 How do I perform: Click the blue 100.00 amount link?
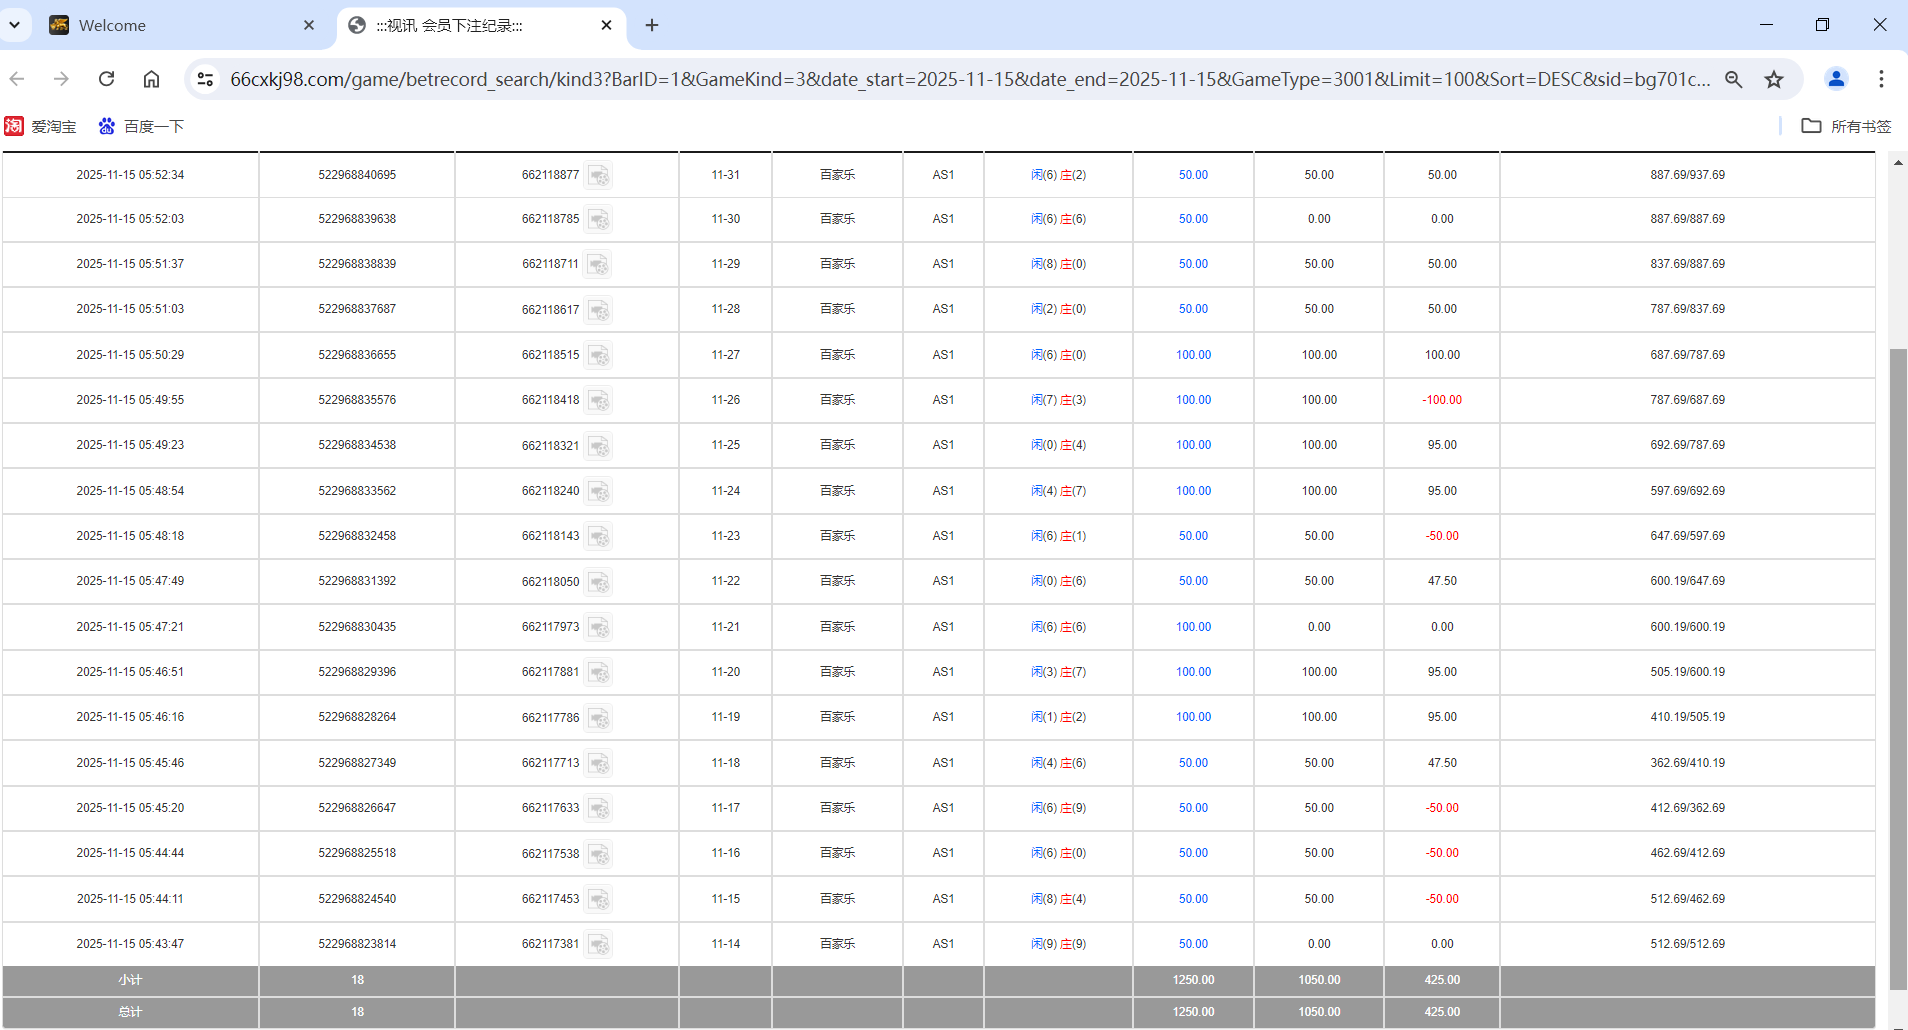click(1193, 354)
